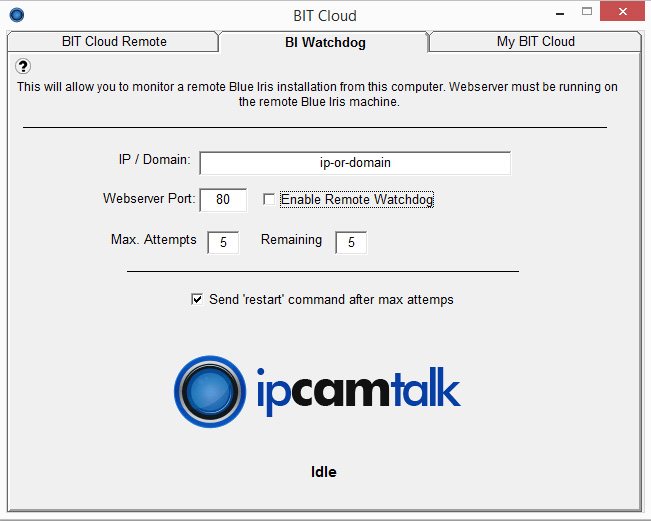
Task: Enable the Remote Watchdog checkbox
Action: (x=268, y=200)
